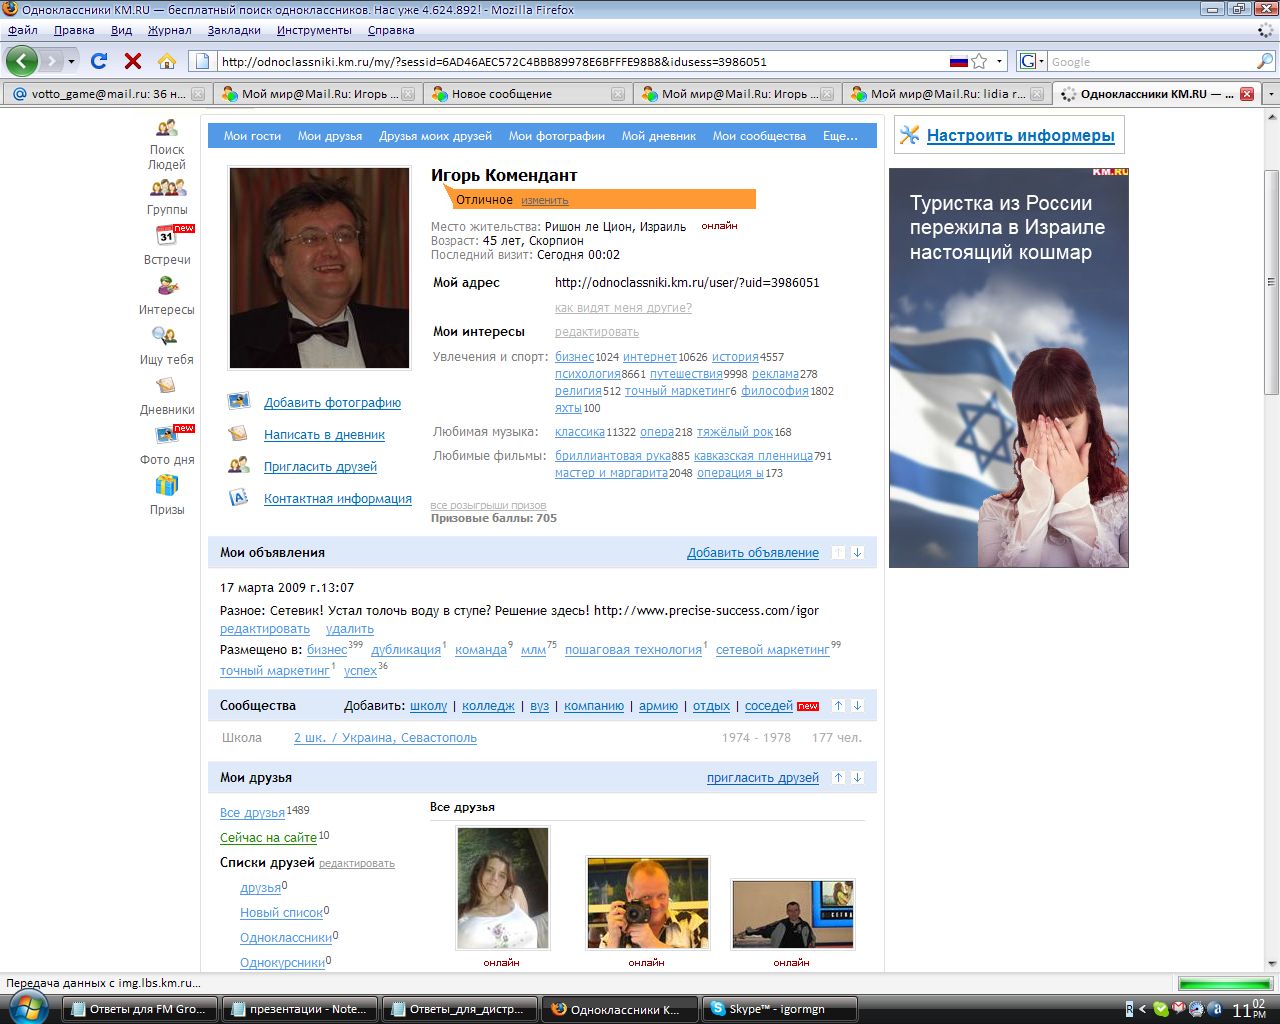Click the Настроить информеры link
1280x1024 pixels.
[x=1020, y=136]
